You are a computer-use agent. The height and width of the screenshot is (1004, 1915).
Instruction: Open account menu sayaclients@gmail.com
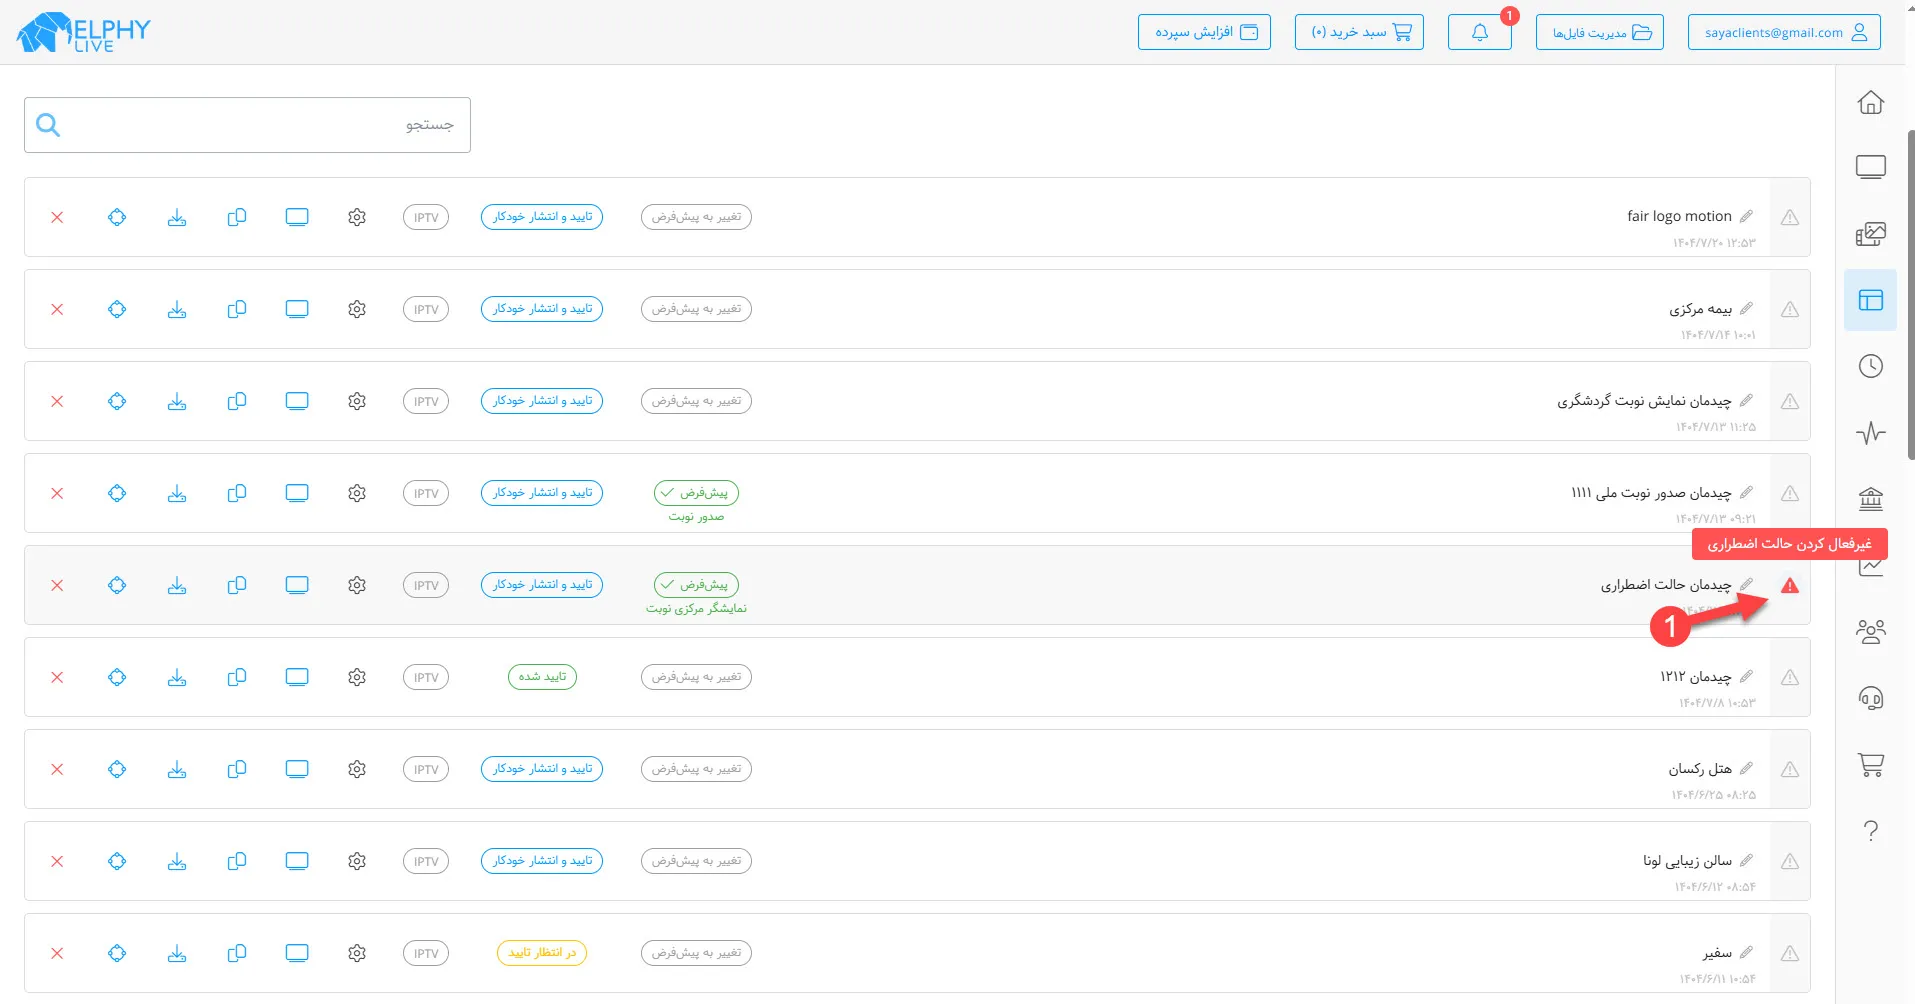[x=1783, y=32]
